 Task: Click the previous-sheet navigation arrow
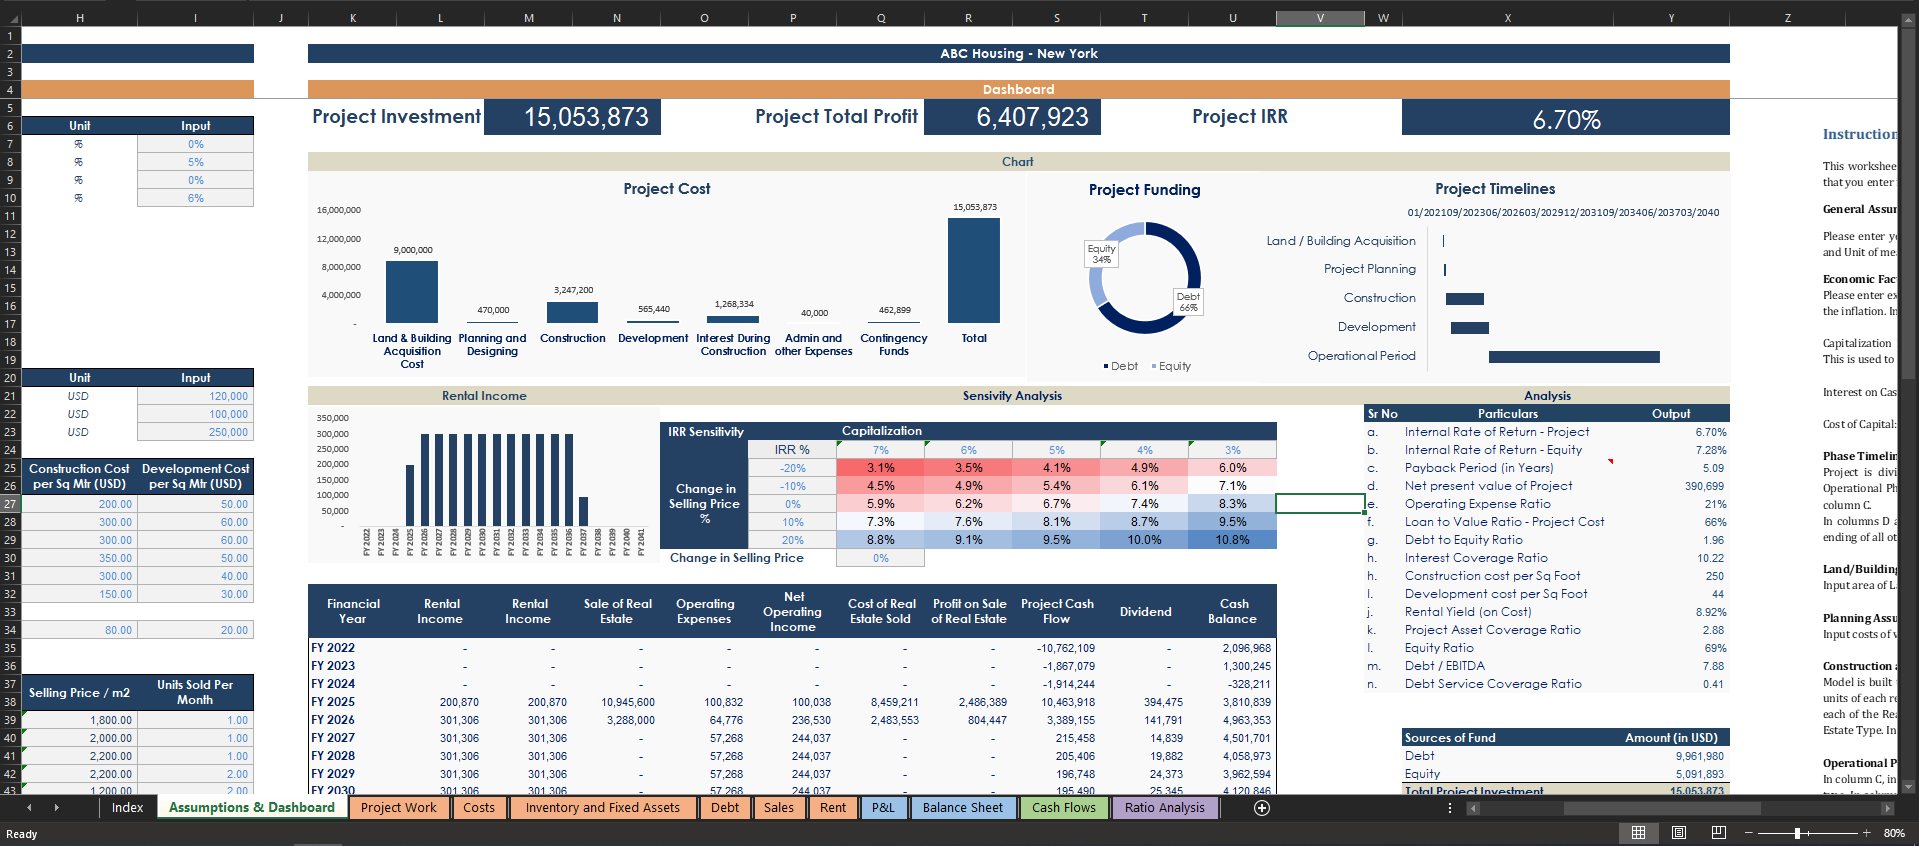click(x=29, y=807)
